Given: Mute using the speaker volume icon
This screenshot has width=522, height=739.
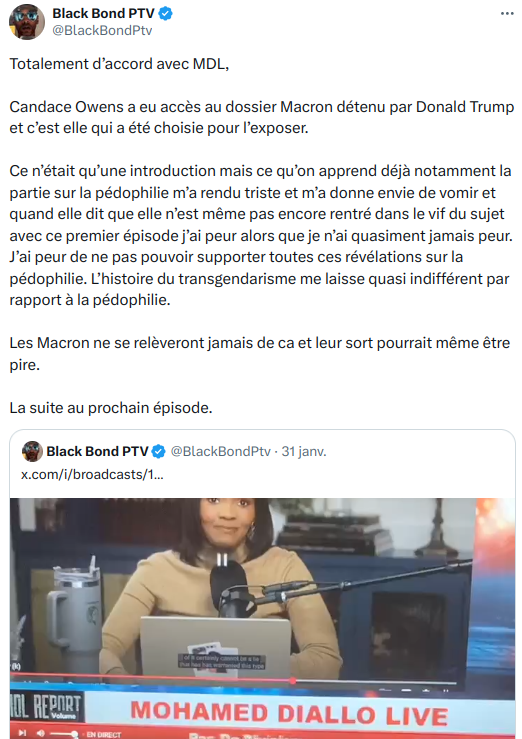Looking at the screenshot, I should point(41,733).
